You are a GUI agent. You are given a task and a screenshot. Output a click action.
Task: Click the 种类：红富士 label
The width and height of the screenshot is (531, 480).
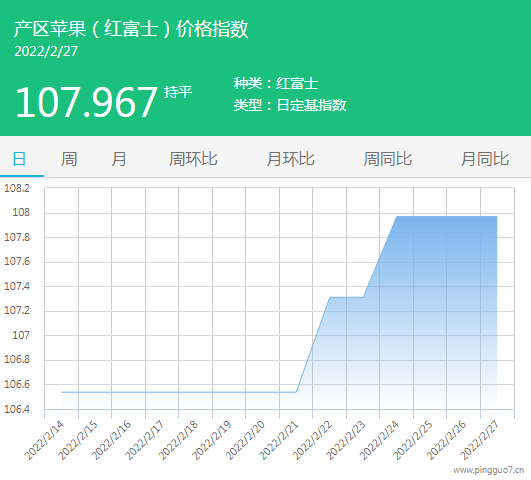[x=276, y=83]
